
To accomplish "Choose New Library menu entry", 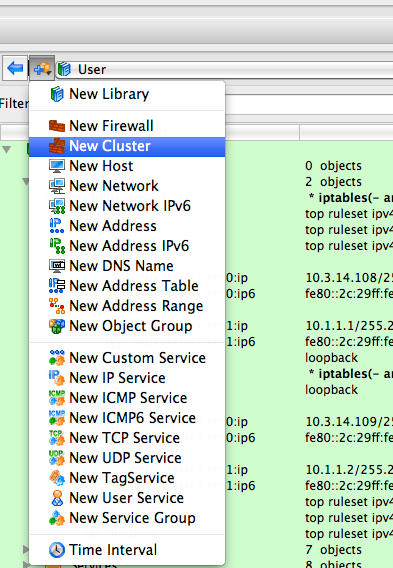I will [x=109, y=94].
